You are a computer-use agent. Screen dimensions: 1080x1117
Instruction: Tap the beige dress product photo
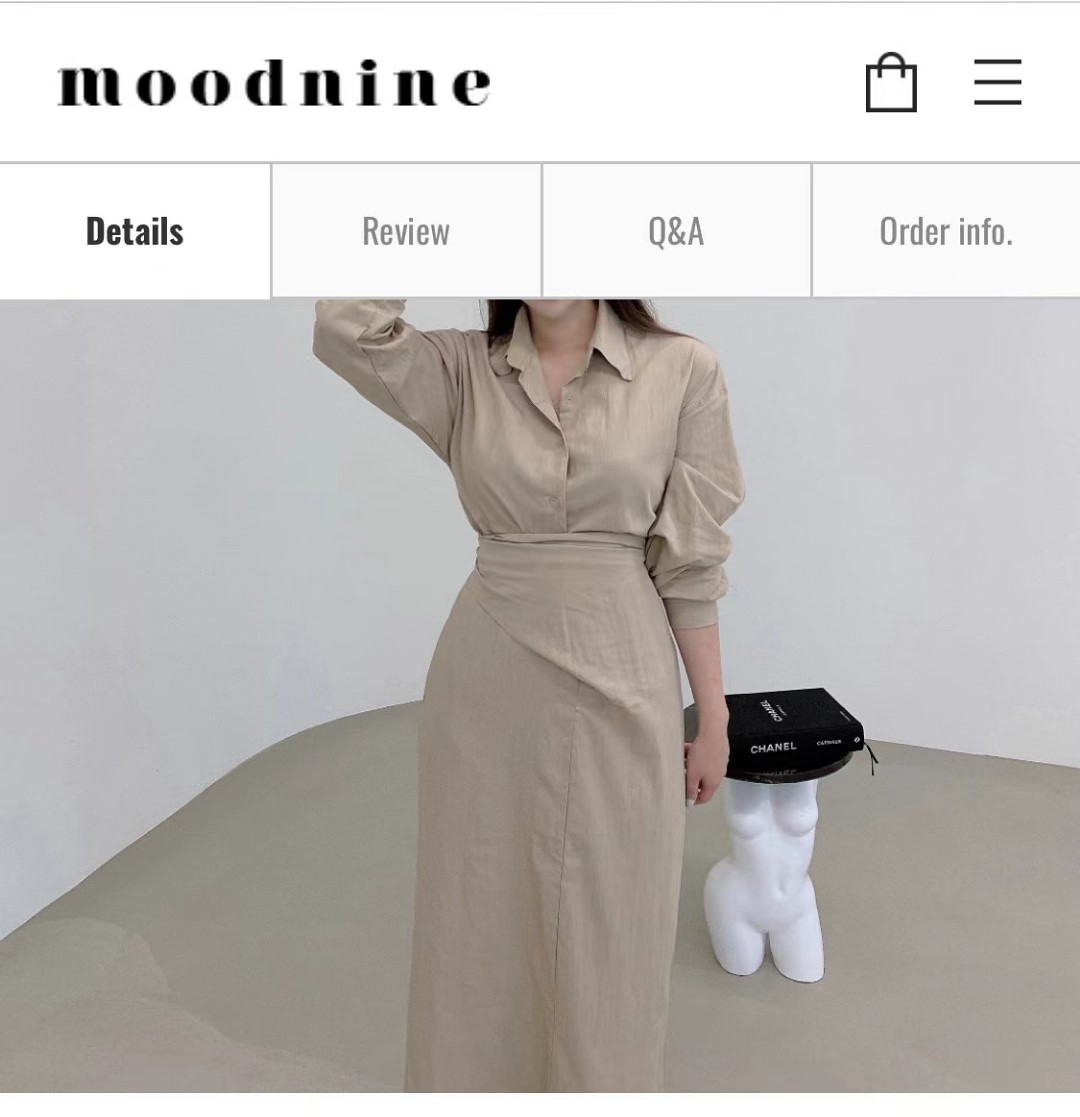[540, 696]
